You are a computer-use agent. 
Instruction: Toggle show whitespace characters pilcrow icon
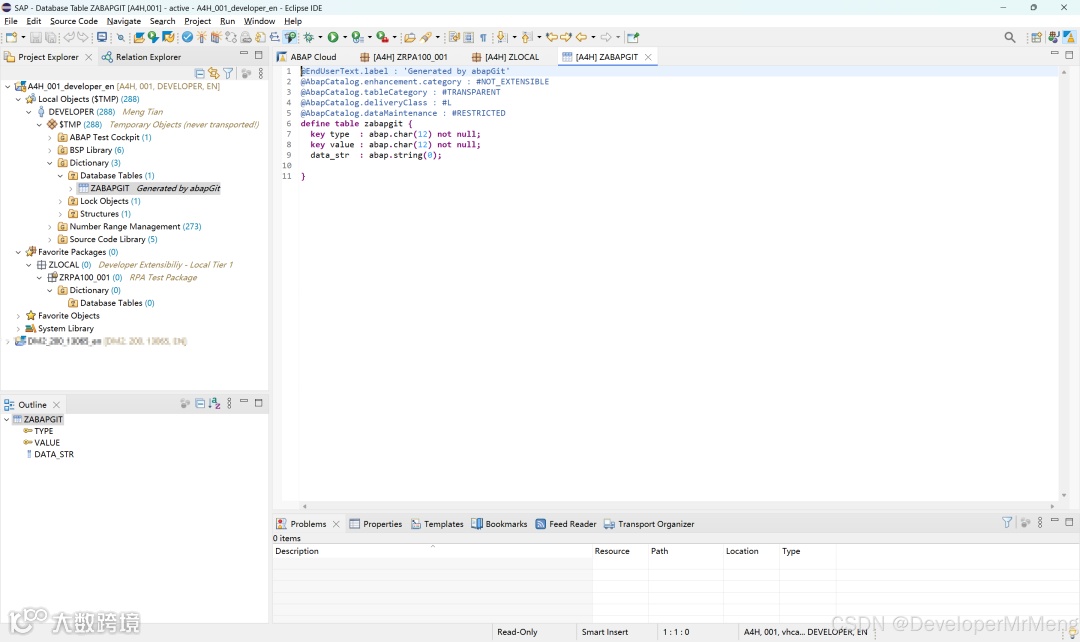point(483,37)
